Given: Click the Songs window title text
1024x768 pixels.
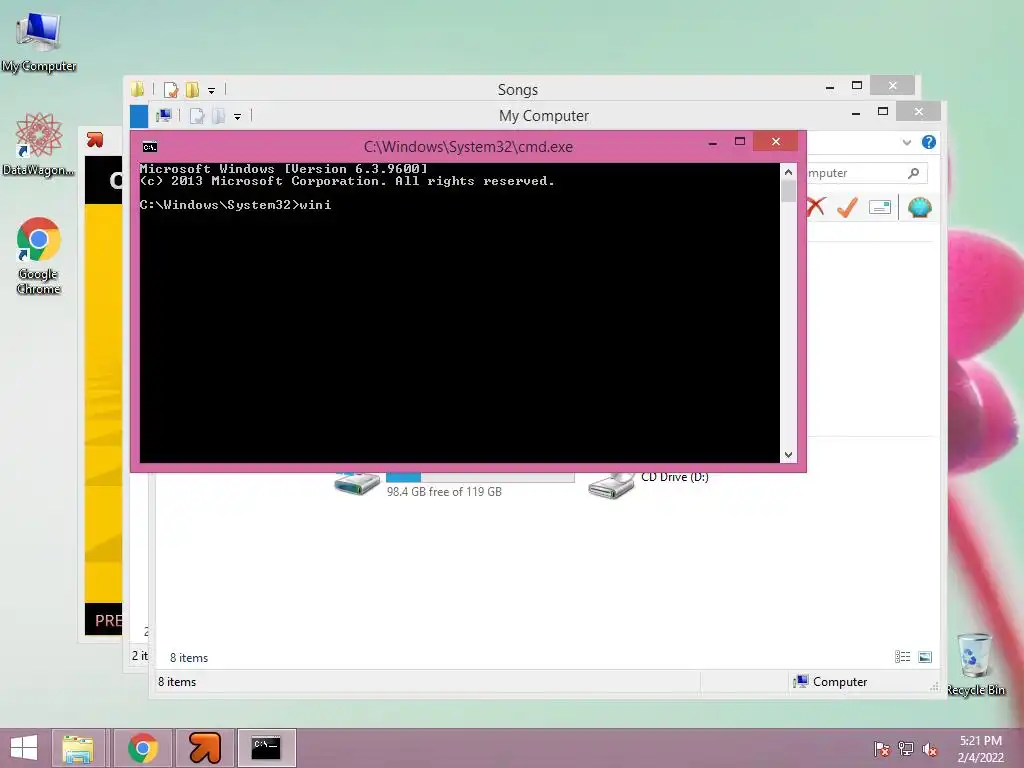Looking at the screenshot, I should tap(518, 89).
